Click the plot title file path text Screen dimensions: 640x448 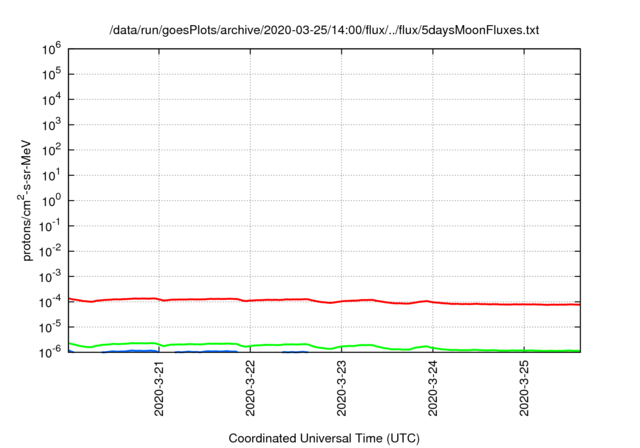(x=324, y=30)
